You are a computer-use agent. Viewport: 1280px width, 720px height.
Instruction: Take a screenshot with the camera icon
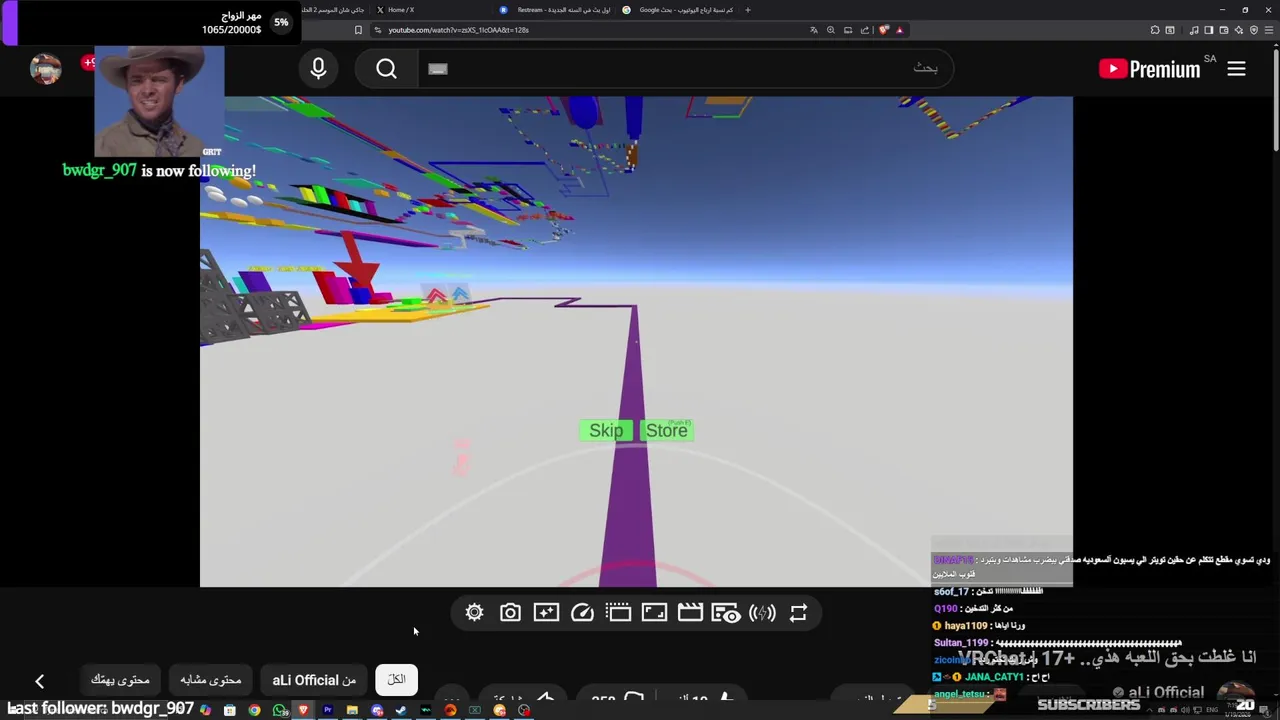pos(510,613)
